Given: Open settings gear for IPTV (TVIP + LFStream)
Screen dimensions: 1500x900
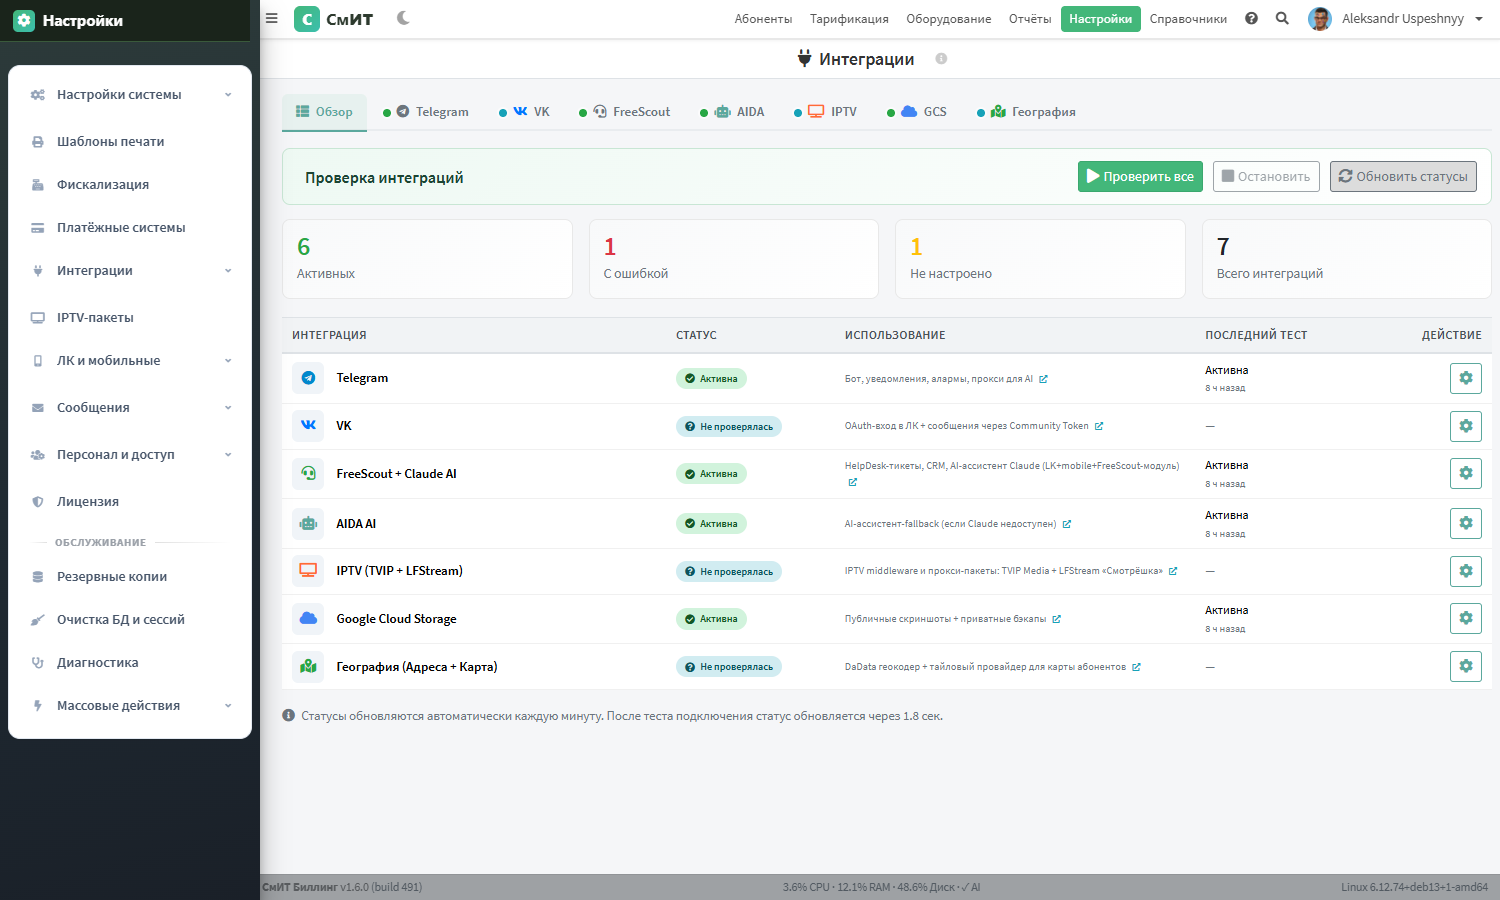Looking at the screenshot, I should 1466,571.
